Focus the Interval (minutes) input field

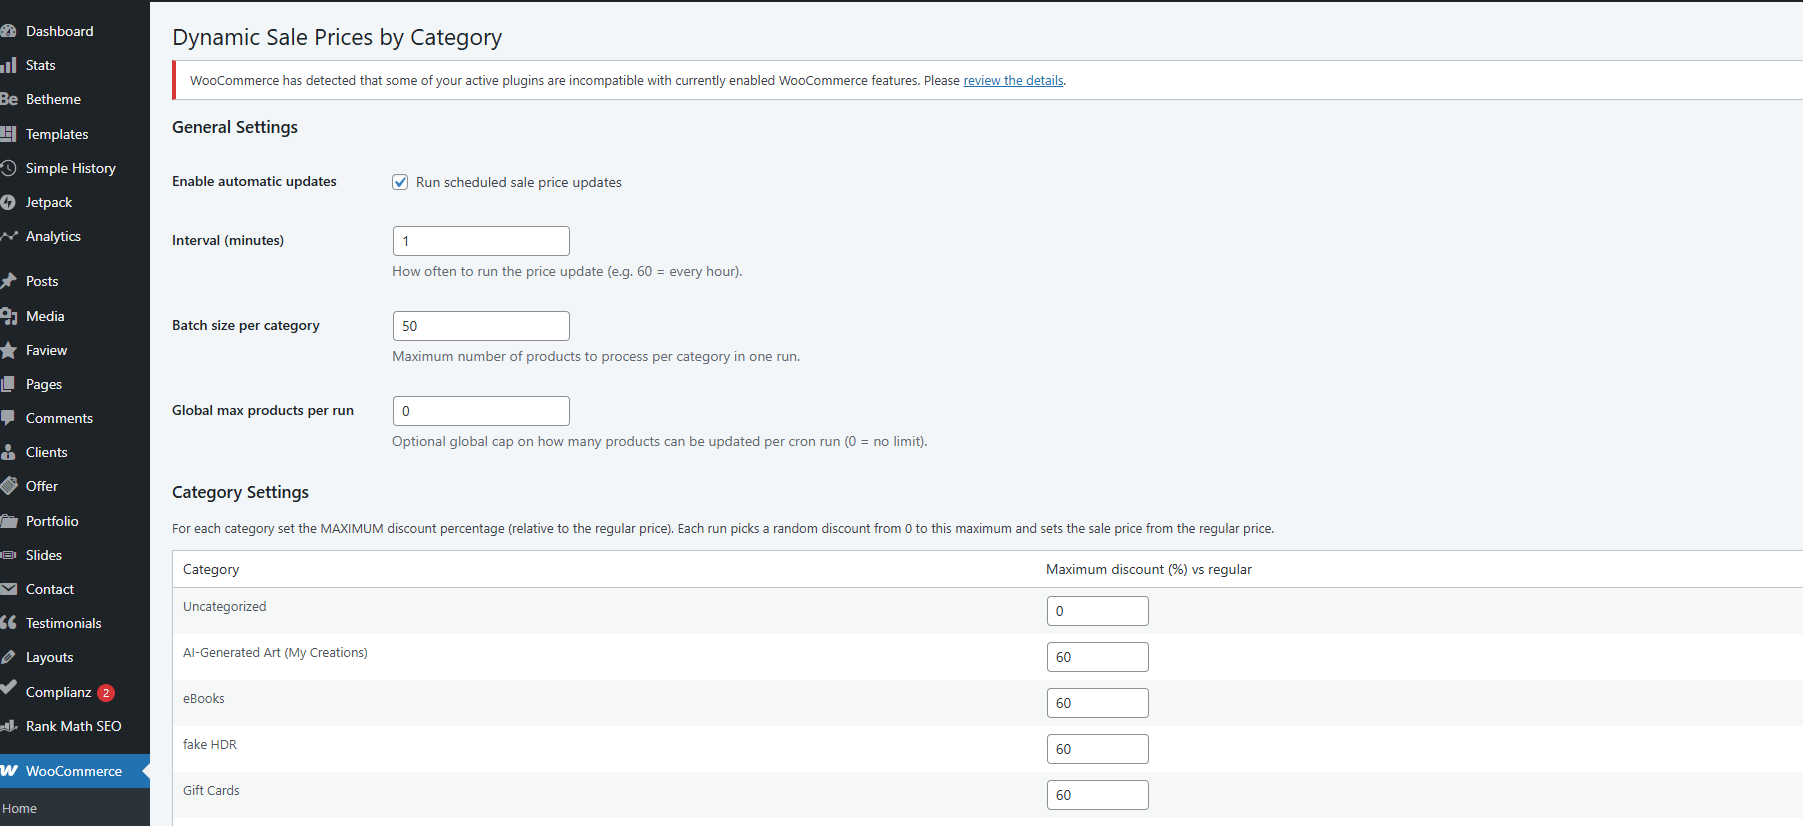(481, 241)
